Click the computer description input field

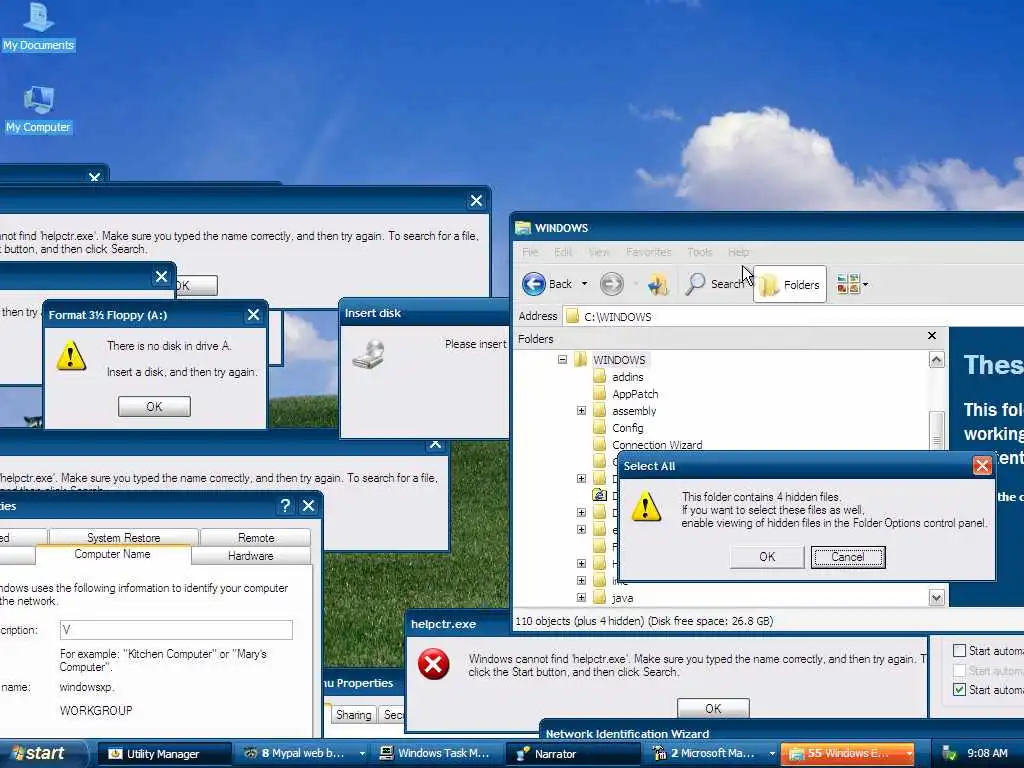click(176, 630)
